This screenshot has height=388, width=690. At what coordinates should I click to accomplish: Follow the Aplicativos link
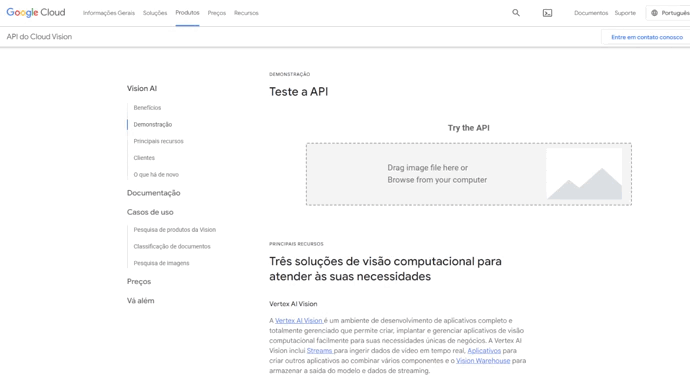484,351
